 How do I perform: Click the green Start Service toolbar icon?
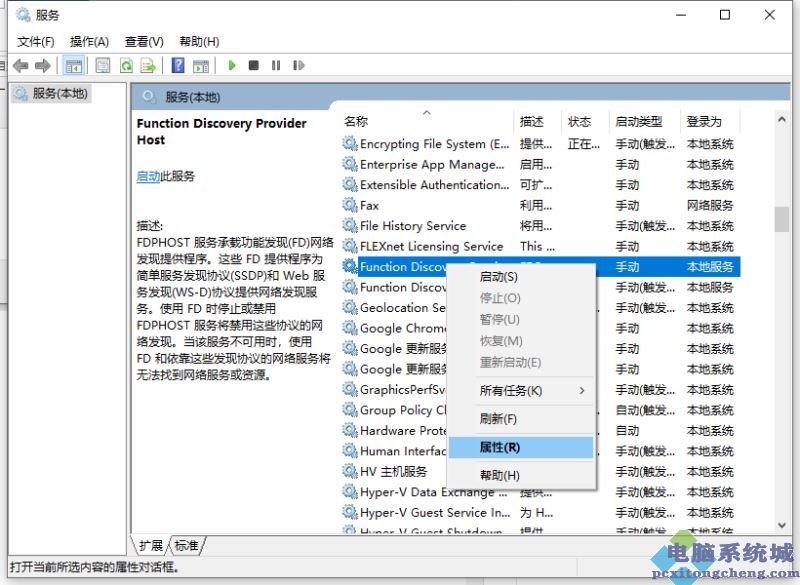click(232, 66)
